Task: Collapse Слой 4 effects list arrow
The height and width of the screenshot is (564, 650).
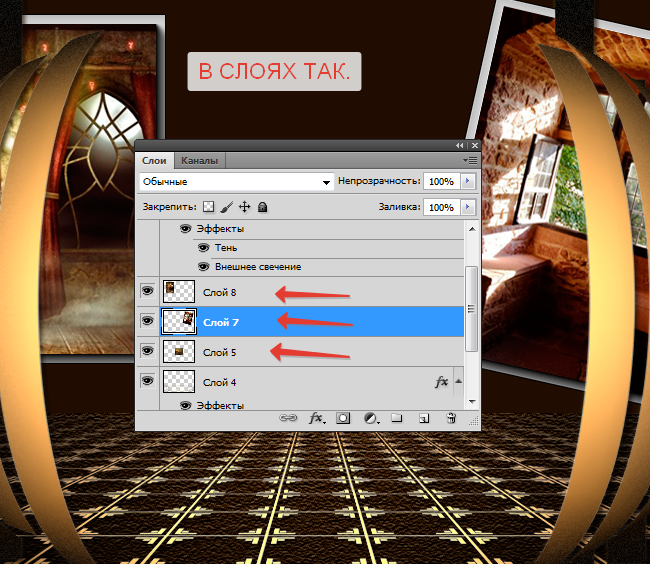Action: (458, 381)
